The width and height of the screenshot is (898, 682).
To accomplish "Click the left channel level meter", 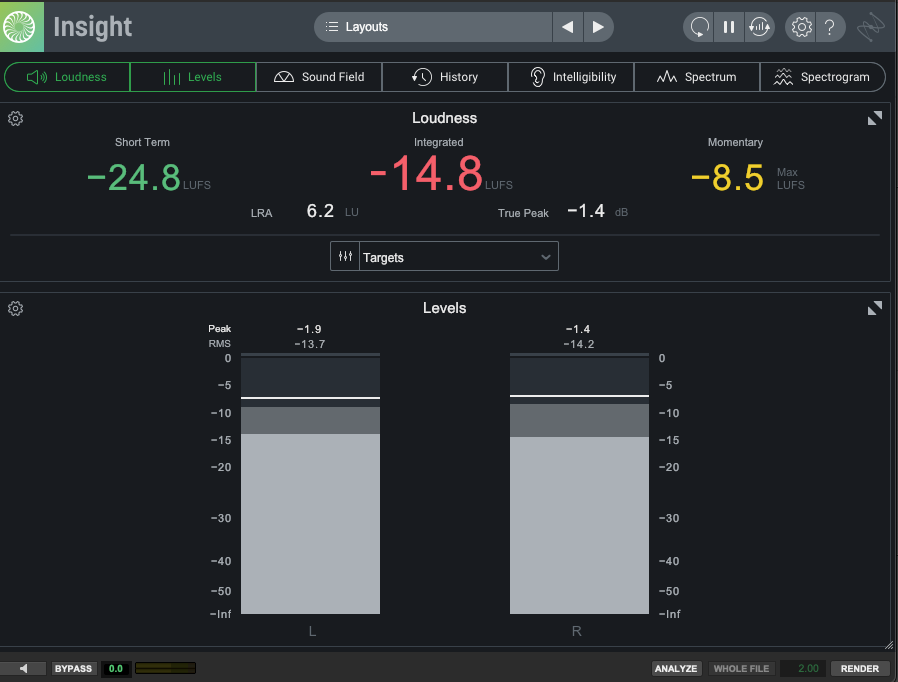I will [310, 484].
